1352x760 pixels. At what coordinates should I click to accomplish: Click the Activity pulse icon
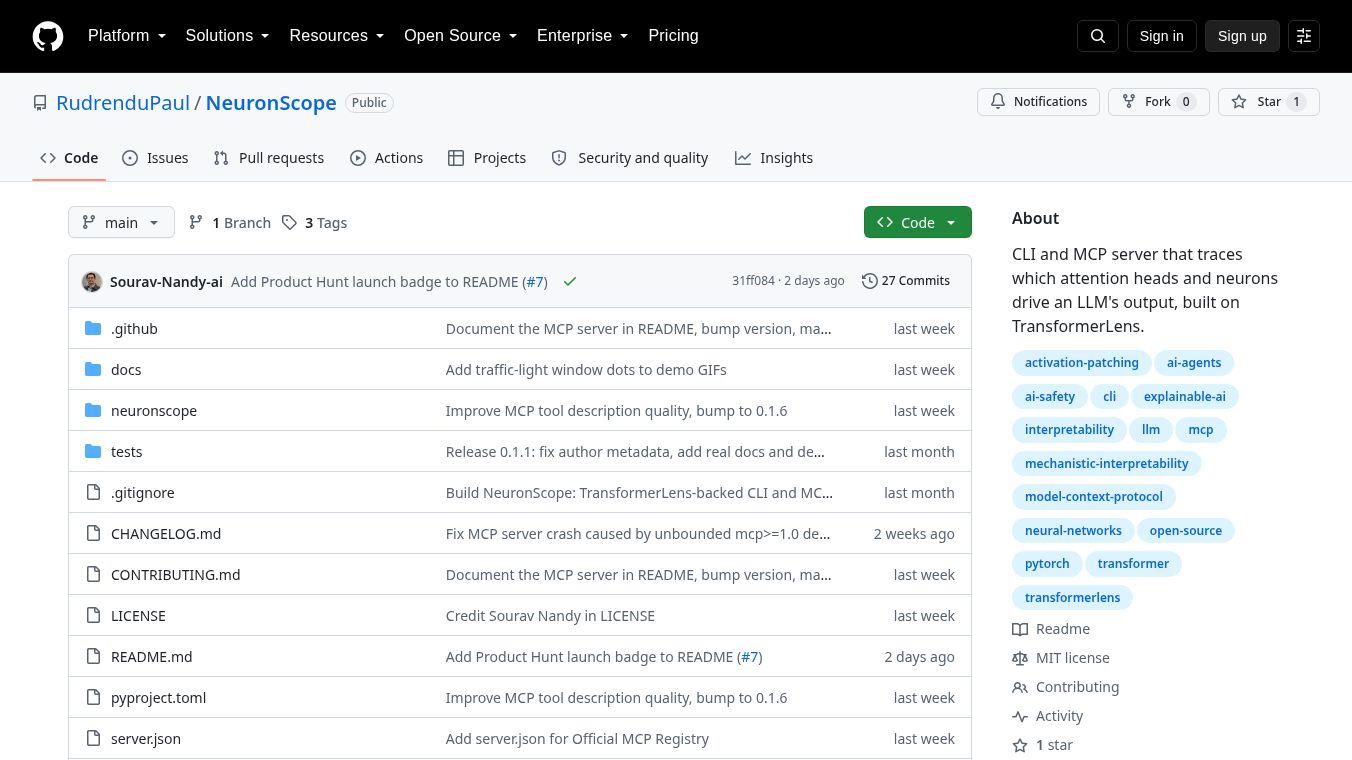coord(1020,716)
